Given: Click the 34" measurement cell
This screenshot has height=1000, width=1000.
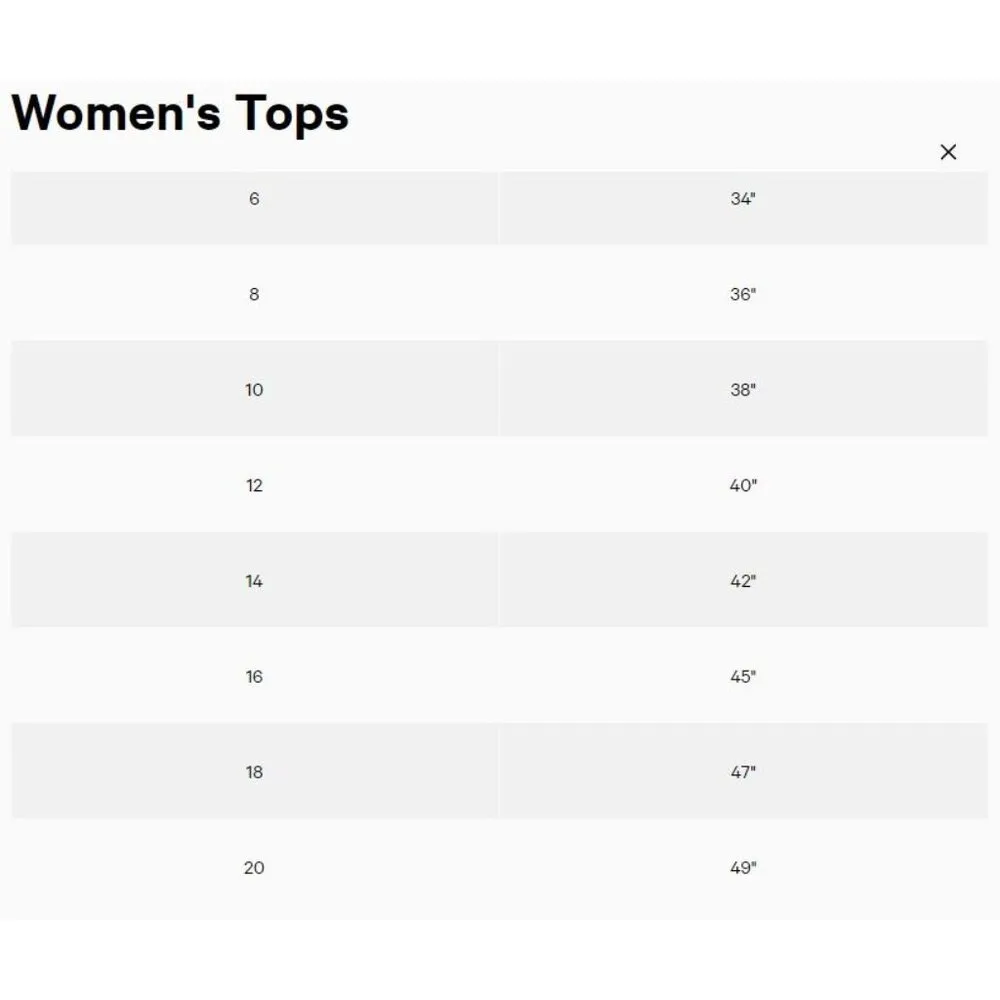Looking at the screenshot, I should (x=743, y=199).
